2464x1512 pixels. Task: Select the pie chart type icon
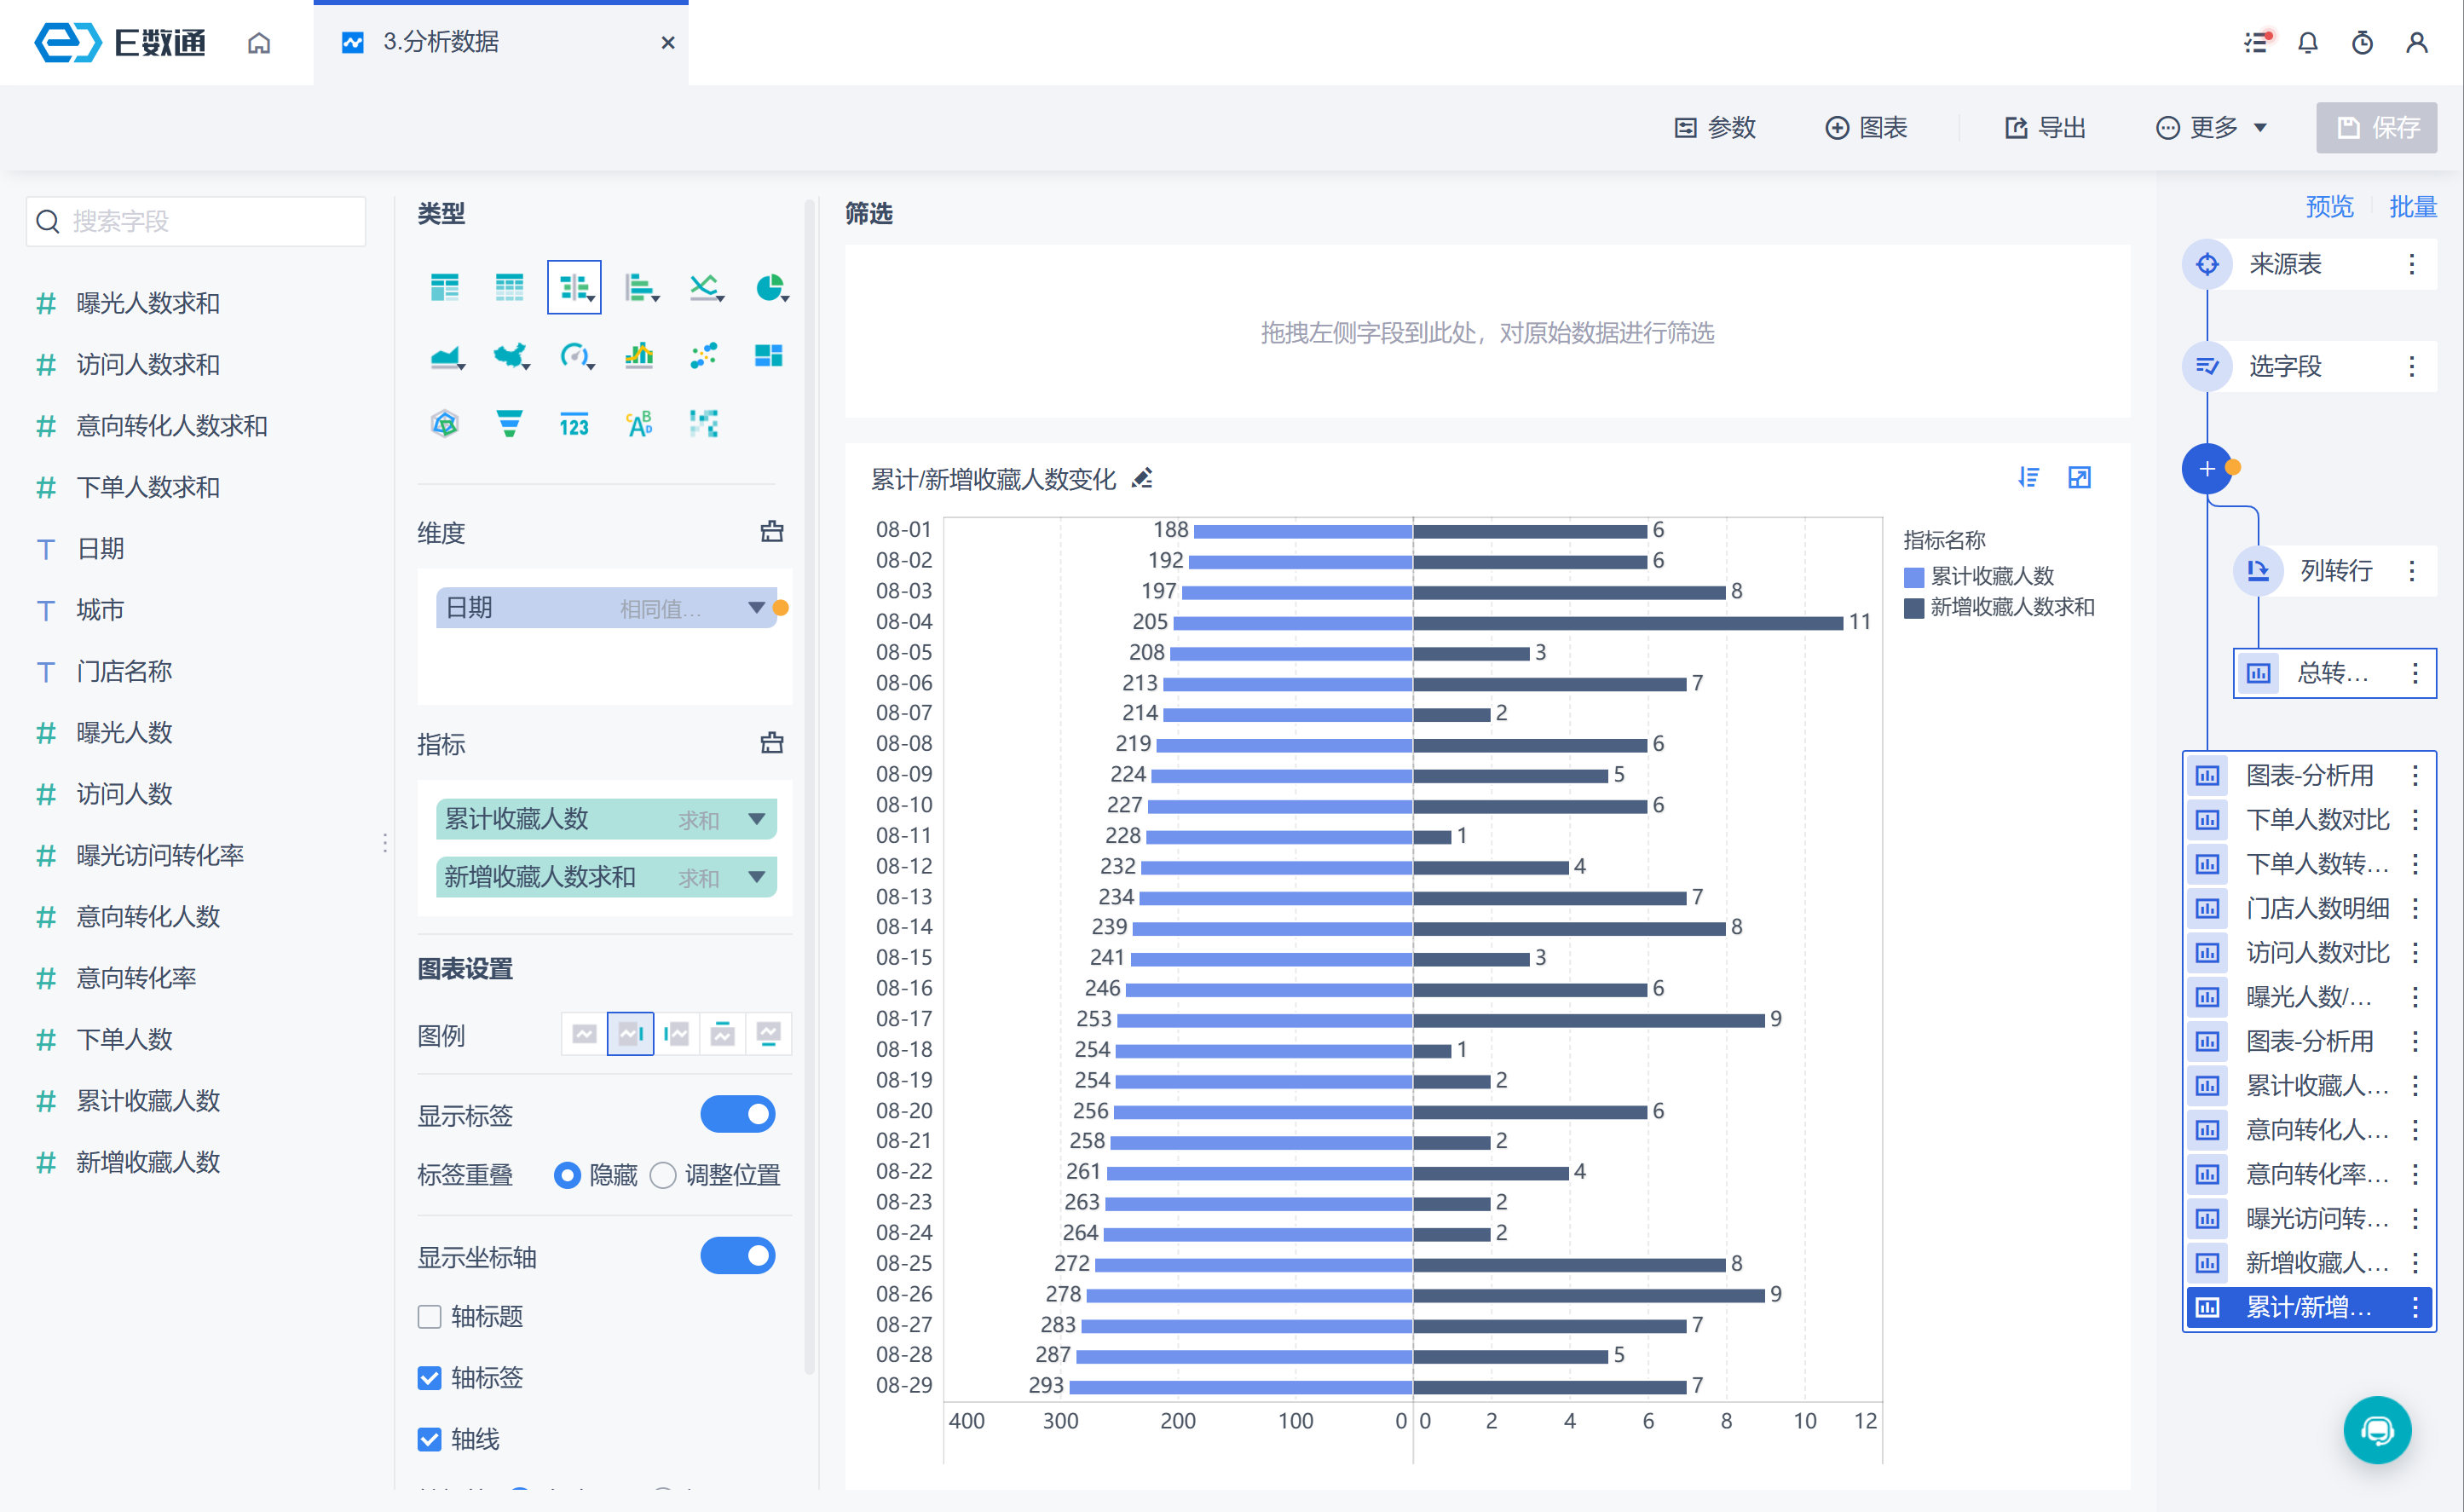point(770,288)
